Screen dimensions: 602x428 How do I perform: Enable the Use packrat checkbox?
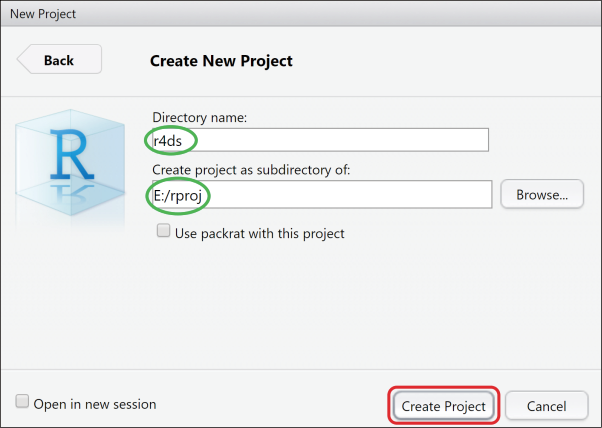pyautogui.click(x=163, y=232)
